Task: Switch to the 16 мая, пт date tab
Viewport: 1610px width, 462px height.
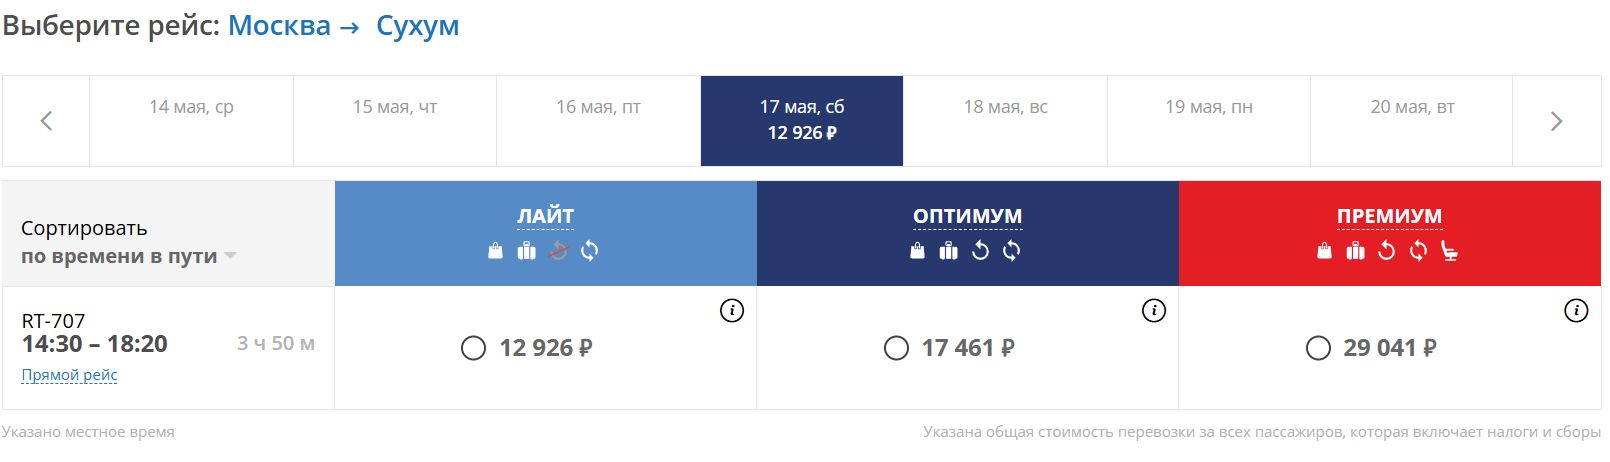Action: [598, 107]
